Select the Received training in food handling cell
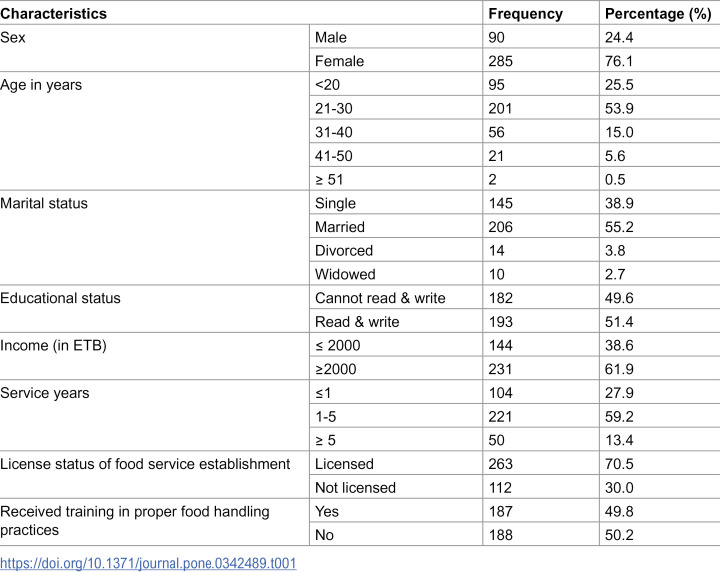The height and width of the screenshot is (572, 721). click(135, 521)
